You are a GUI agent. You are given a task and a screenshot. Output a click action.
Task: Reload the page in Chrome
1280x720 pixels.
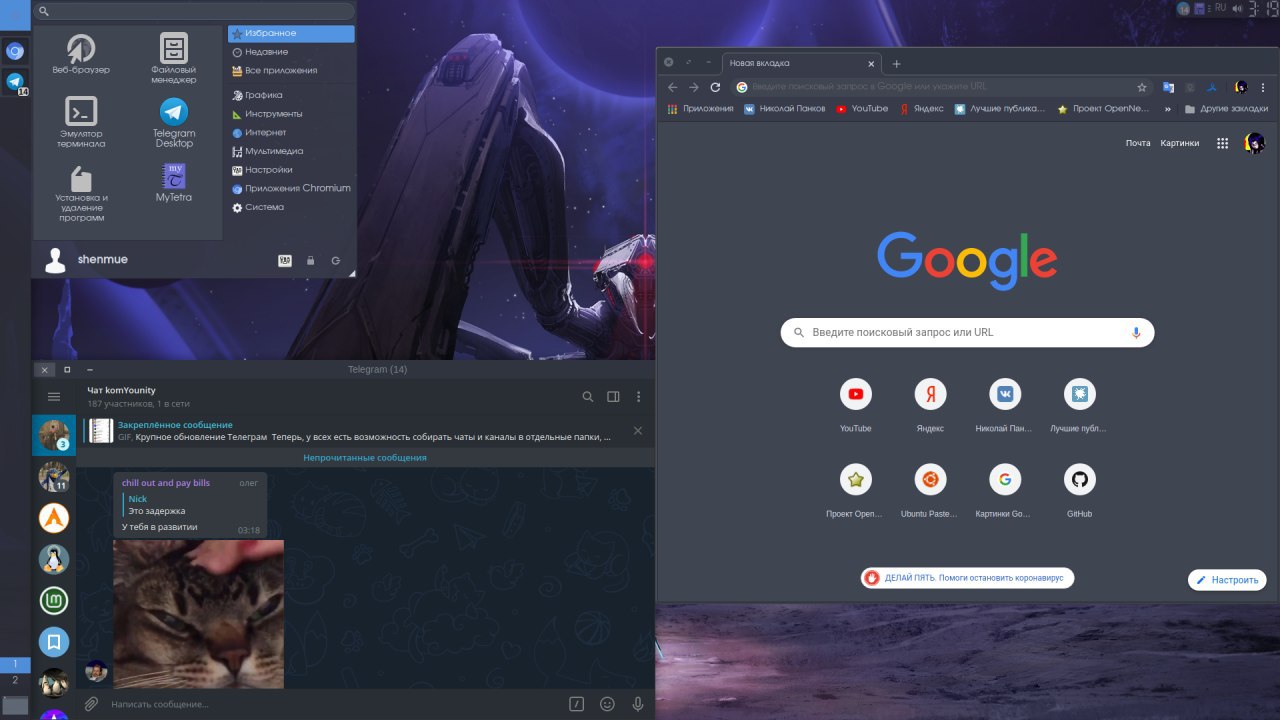715,87
